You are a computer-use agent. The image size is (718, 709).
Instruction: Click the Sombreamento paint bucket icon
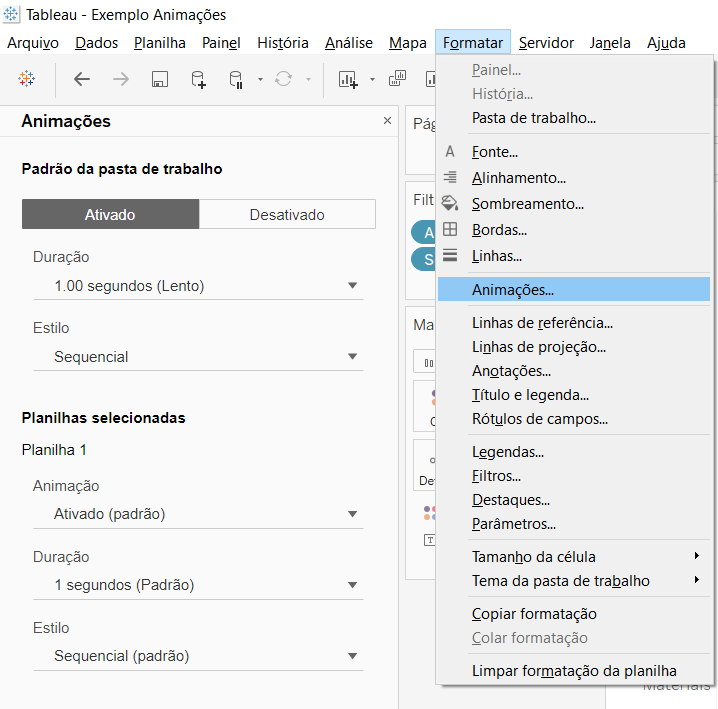(450, 202)
